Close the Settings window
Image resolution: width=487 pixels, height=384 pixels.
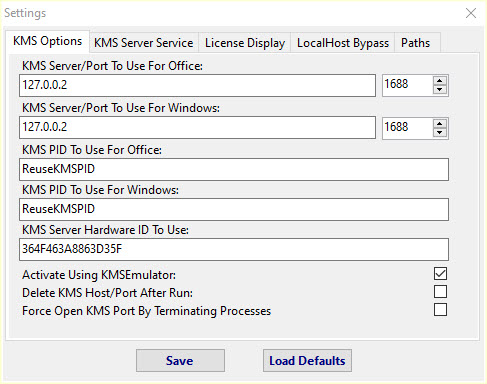point(471,13)
